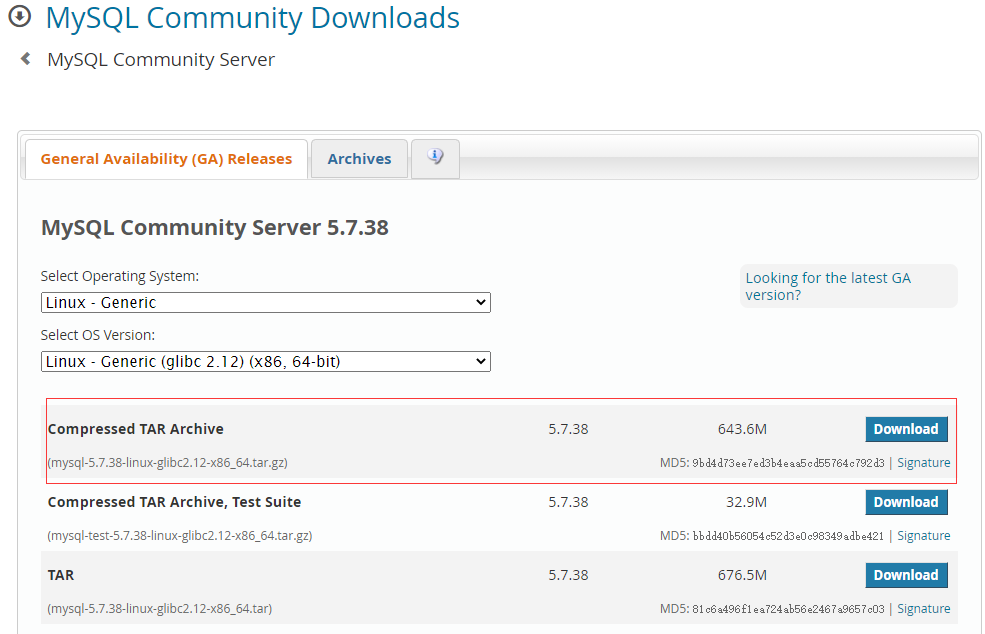Screen dimensions: 985x634
Task: Click the 676.5M size value
Action: click(742, 575)
